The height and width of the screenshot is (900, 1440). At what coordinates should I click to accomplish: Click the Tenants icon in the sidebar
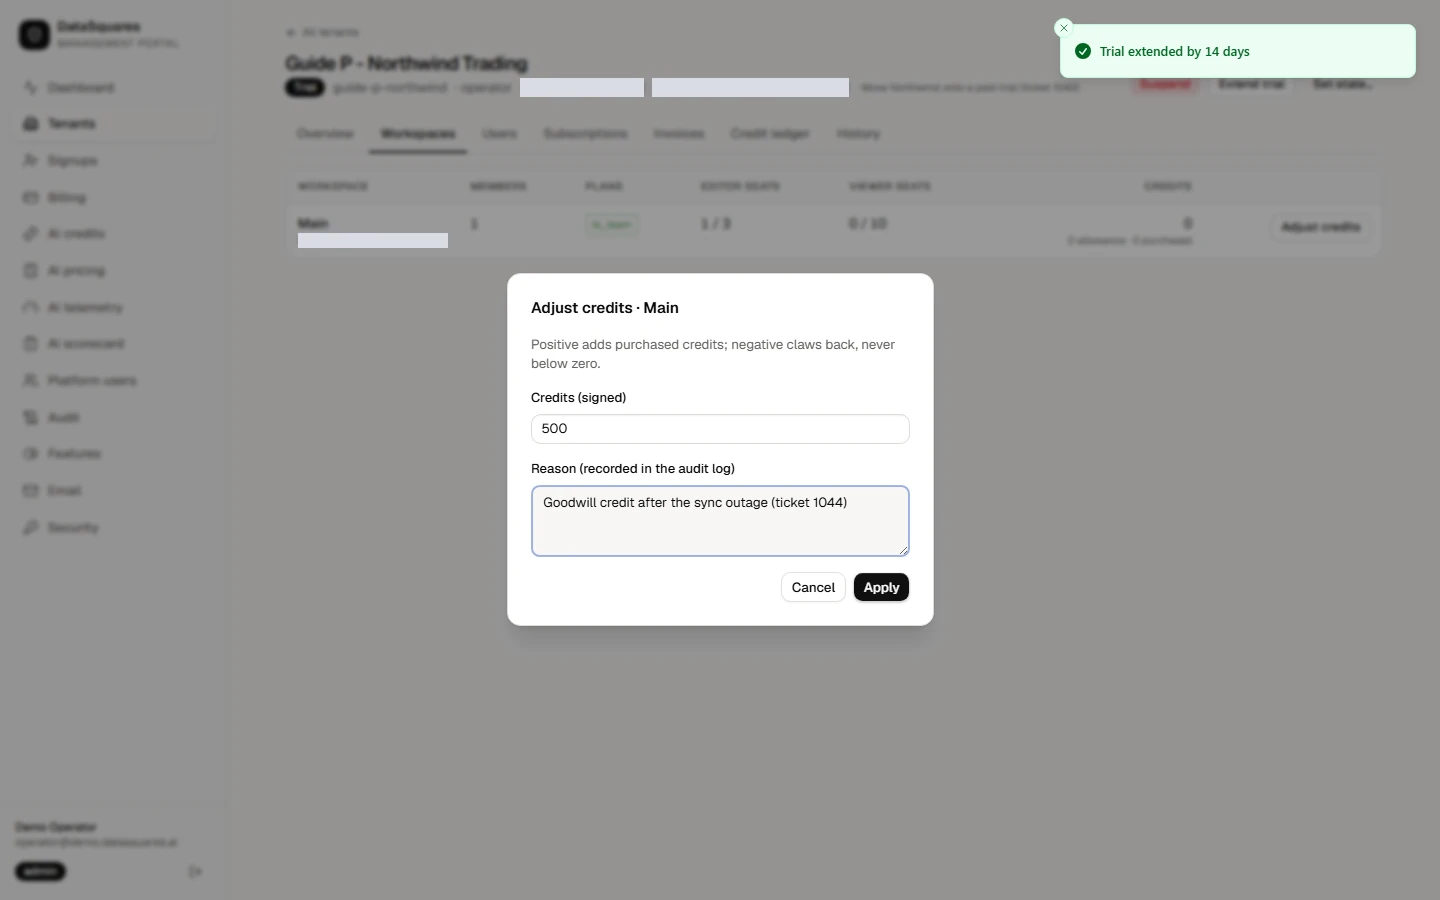[31, 124]
